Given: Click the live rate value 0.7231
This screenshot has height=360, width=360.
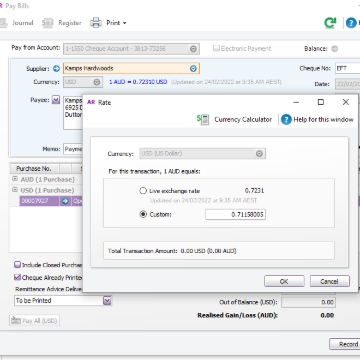Looking at the screenshot, I should [254, 191].
